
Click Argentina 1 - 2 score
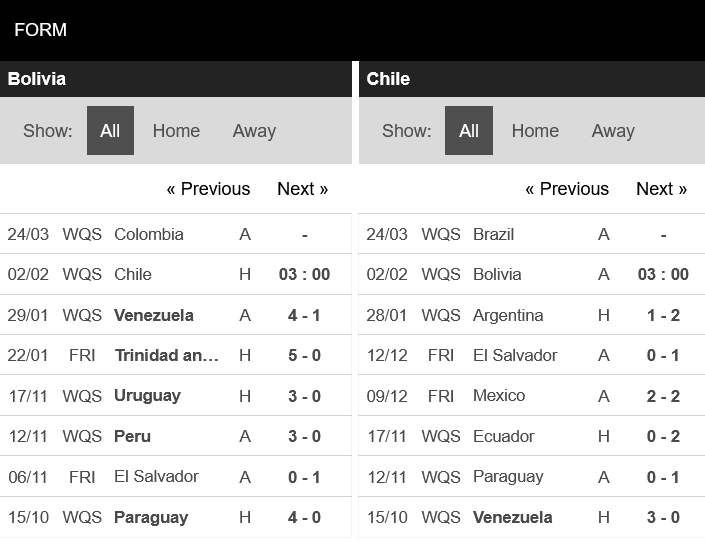[x=663, y=315]
